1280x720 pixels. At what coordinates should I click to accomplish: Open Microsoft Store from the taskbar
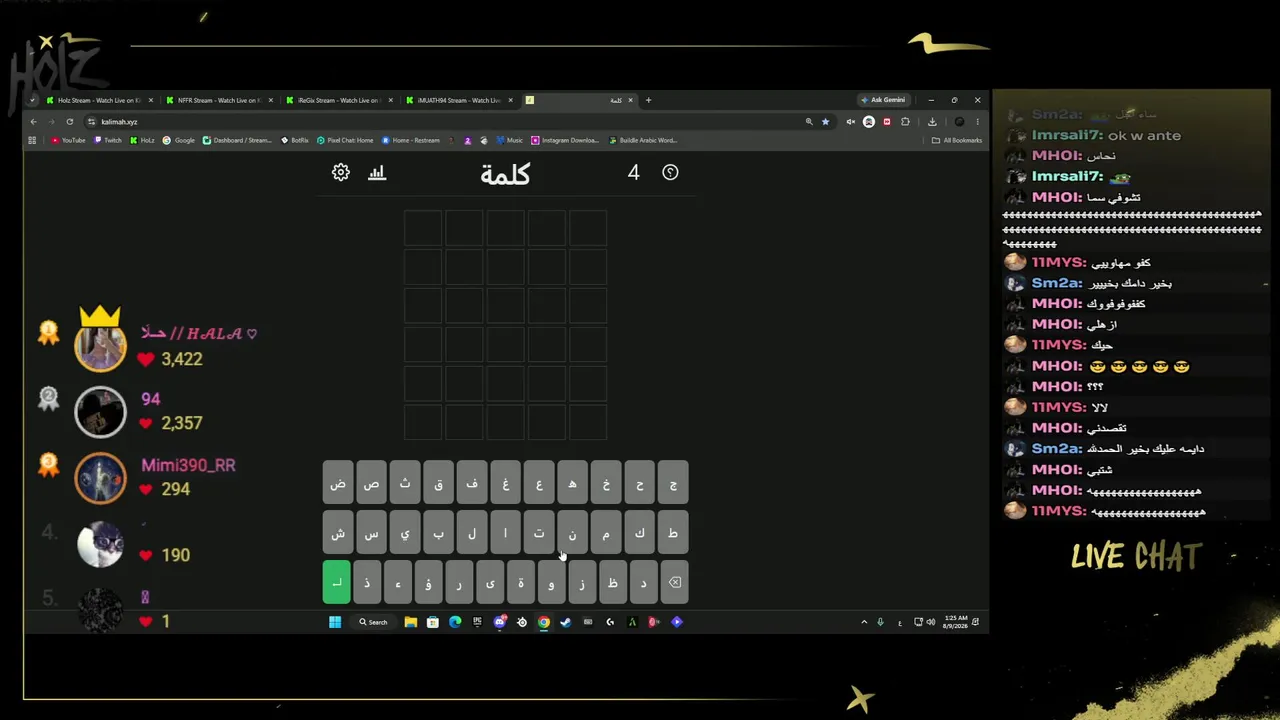[x=432, y=622]
